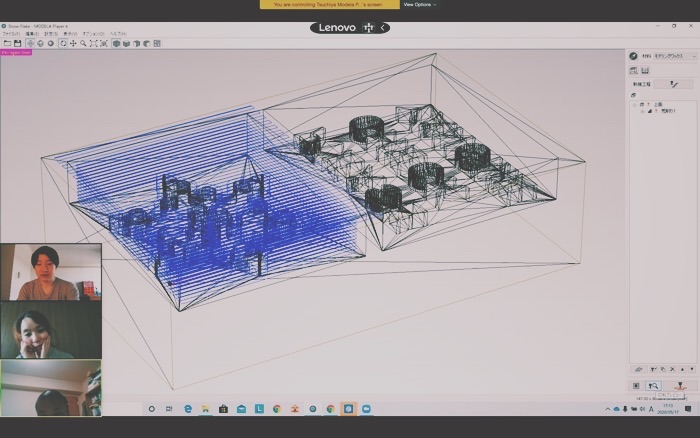Image resolution: width=700 pixels, height=438 pixels.
Task: Open the 編集 menu
Action: tap(32, 33)
